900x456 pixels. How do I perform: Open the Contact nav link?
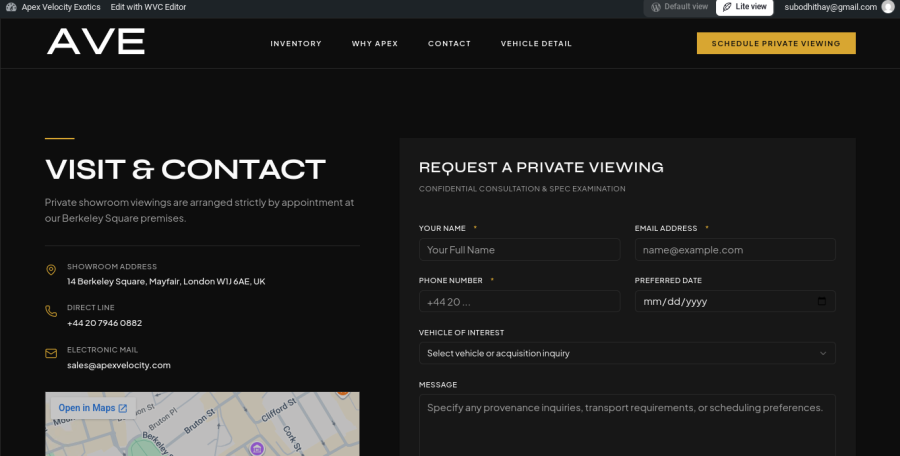tap(449, 44)
